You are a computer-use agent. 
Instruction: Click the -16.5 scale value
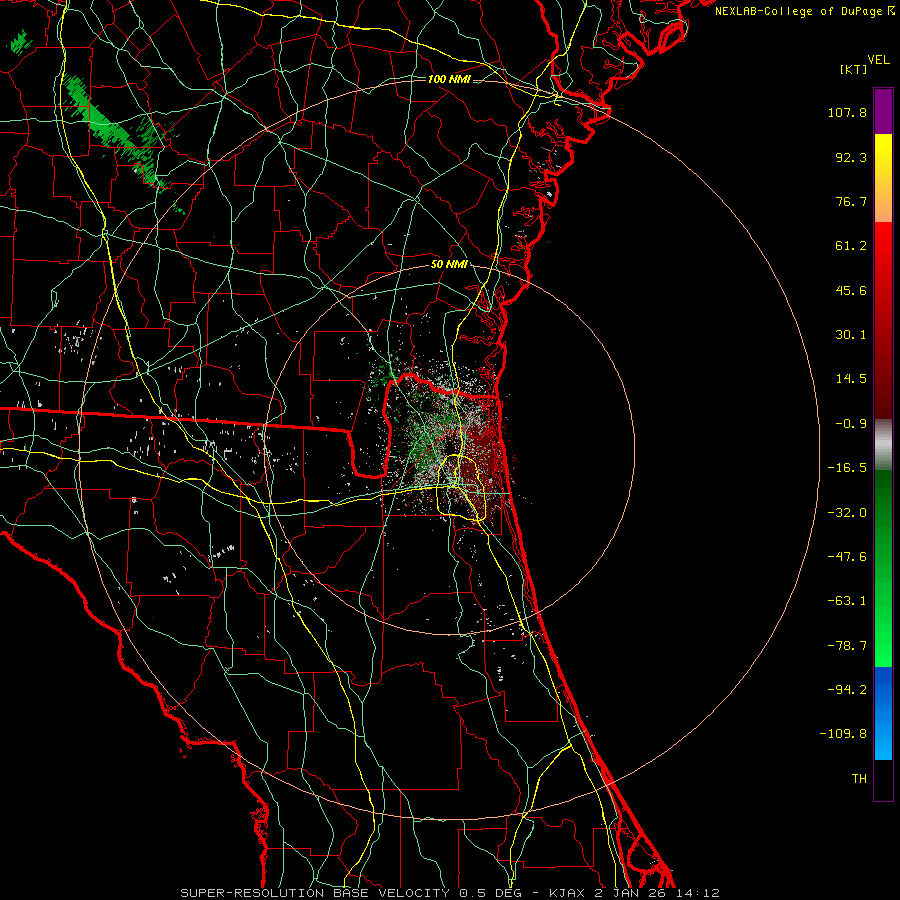pos(847,468)
